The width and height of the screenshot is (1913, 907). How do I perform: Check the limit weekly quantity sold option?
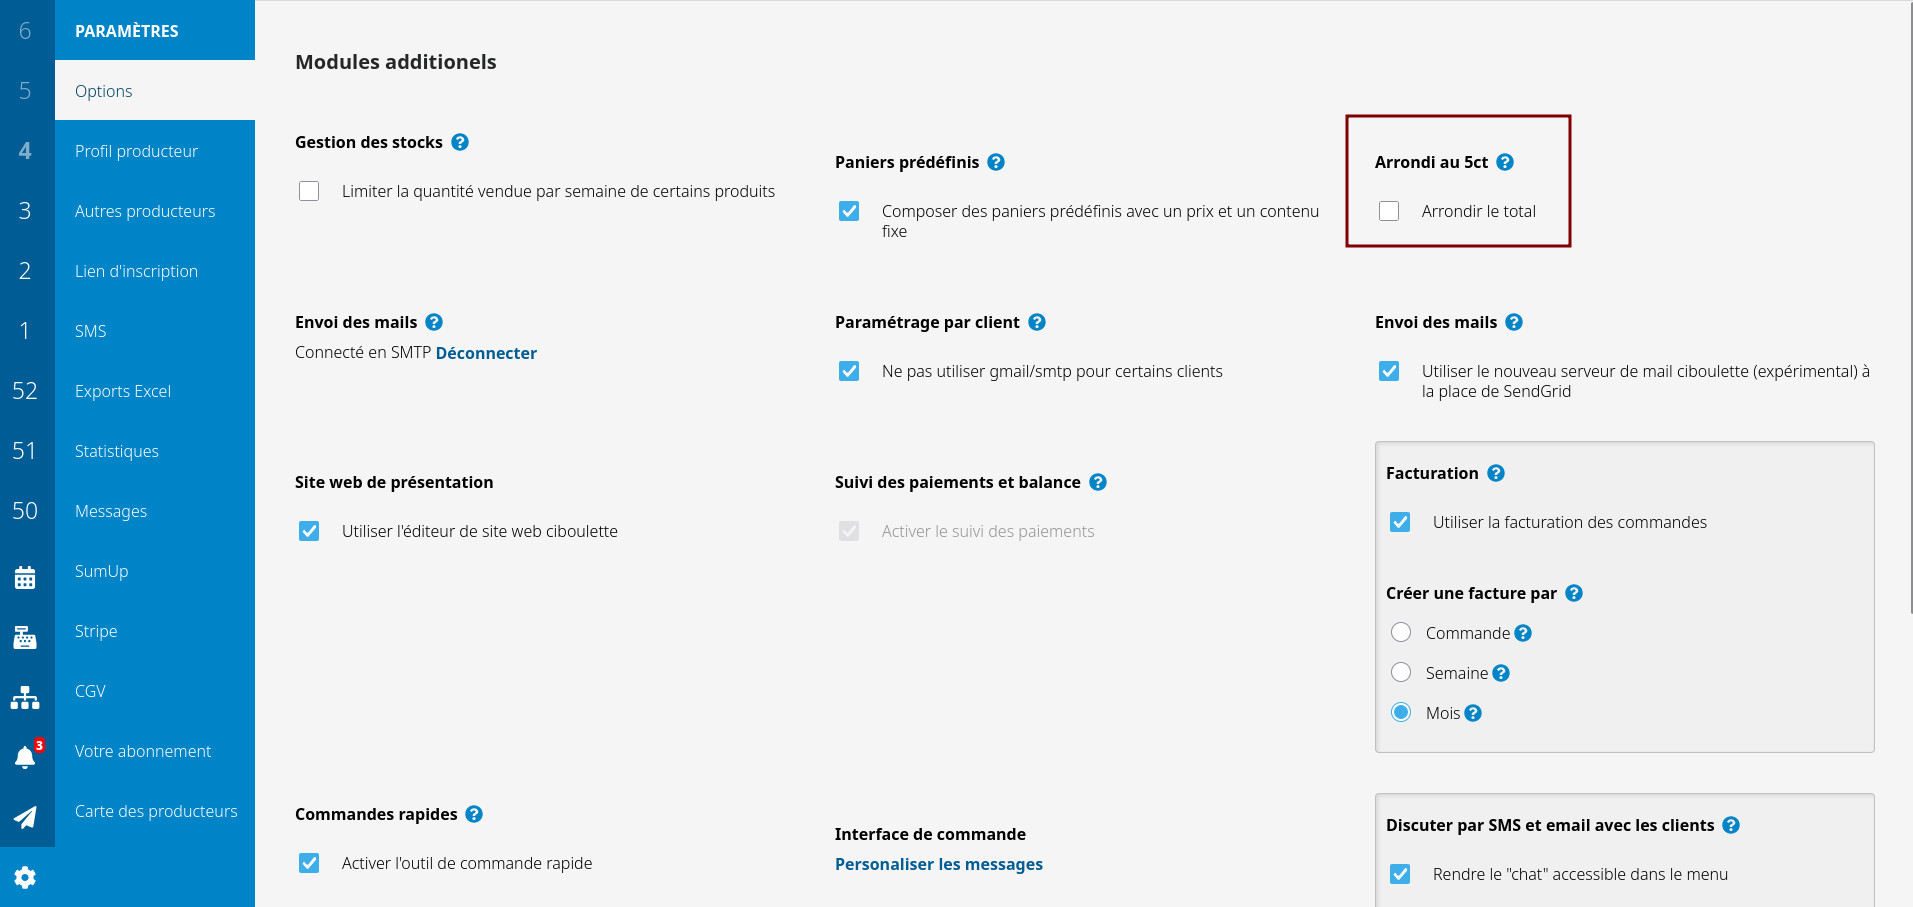tap(309, 191)
